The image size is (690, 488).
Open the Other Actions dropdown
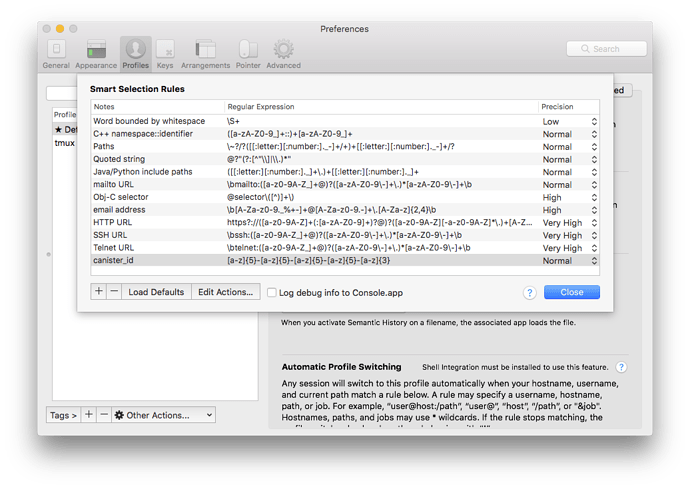pos(164,415)
